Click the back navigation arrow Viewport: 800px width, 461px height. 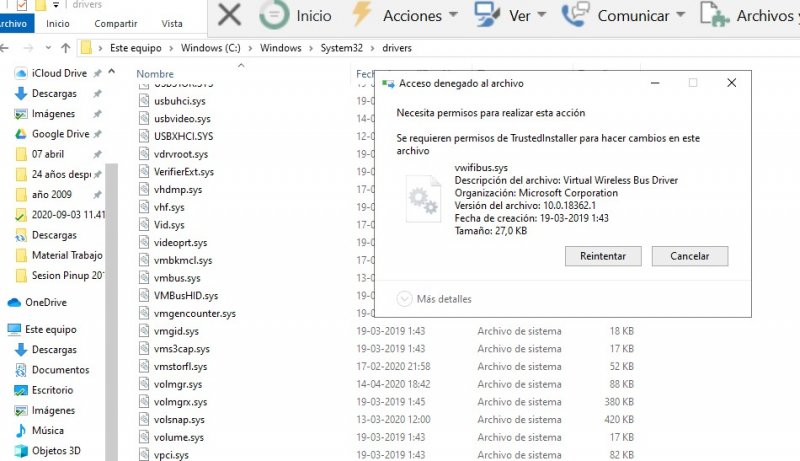click(4, 48)
